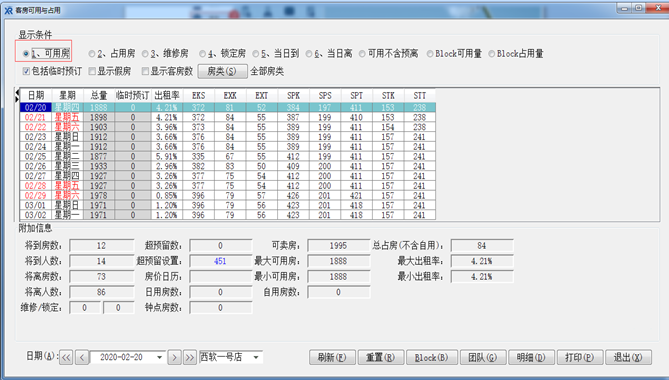
Task: Click the SPS column header
Action: pos(325,96)
